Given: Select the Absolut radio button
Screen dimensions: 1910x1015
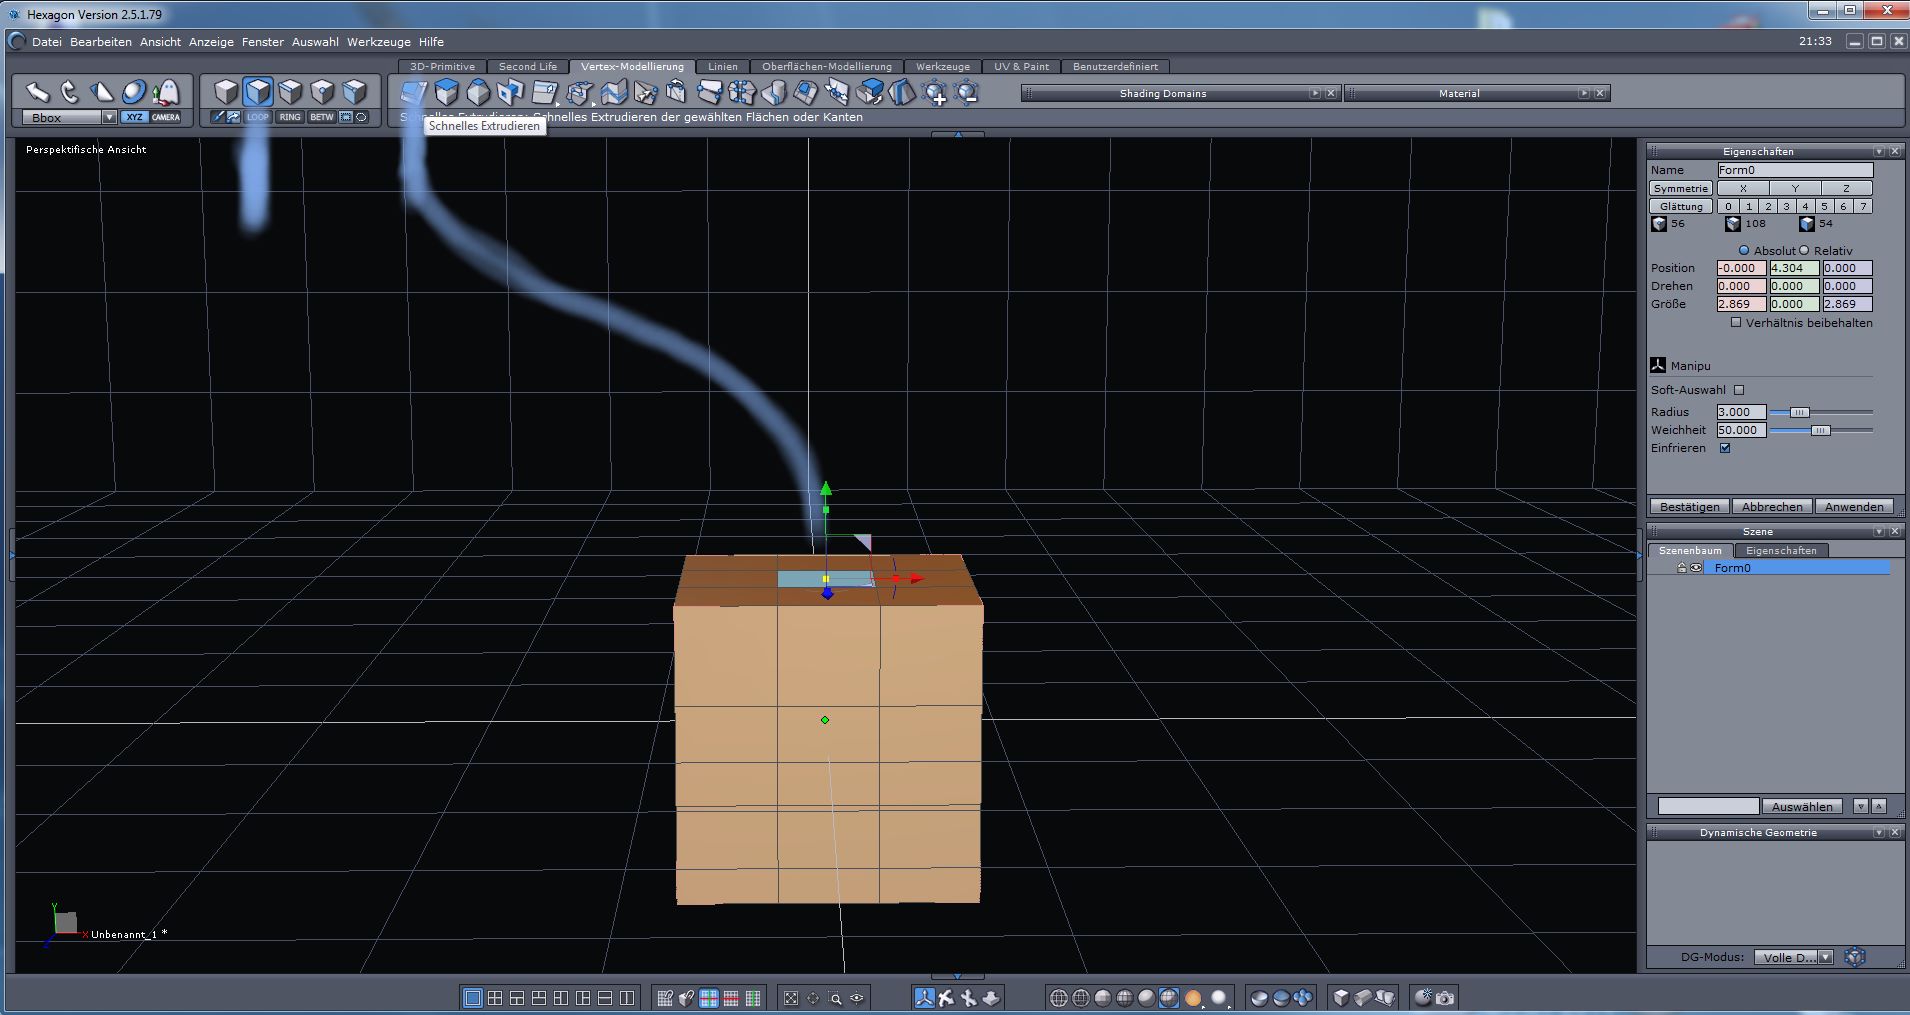Looking at the screenshot, I should point(1744,251).
